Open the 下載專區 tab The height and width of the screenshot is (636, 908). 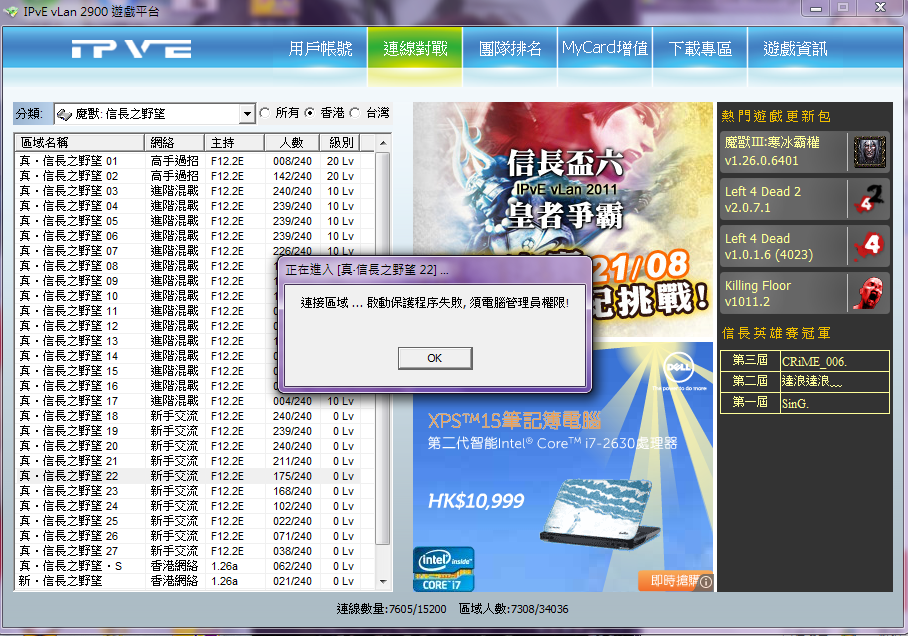(x=700, y=49)
